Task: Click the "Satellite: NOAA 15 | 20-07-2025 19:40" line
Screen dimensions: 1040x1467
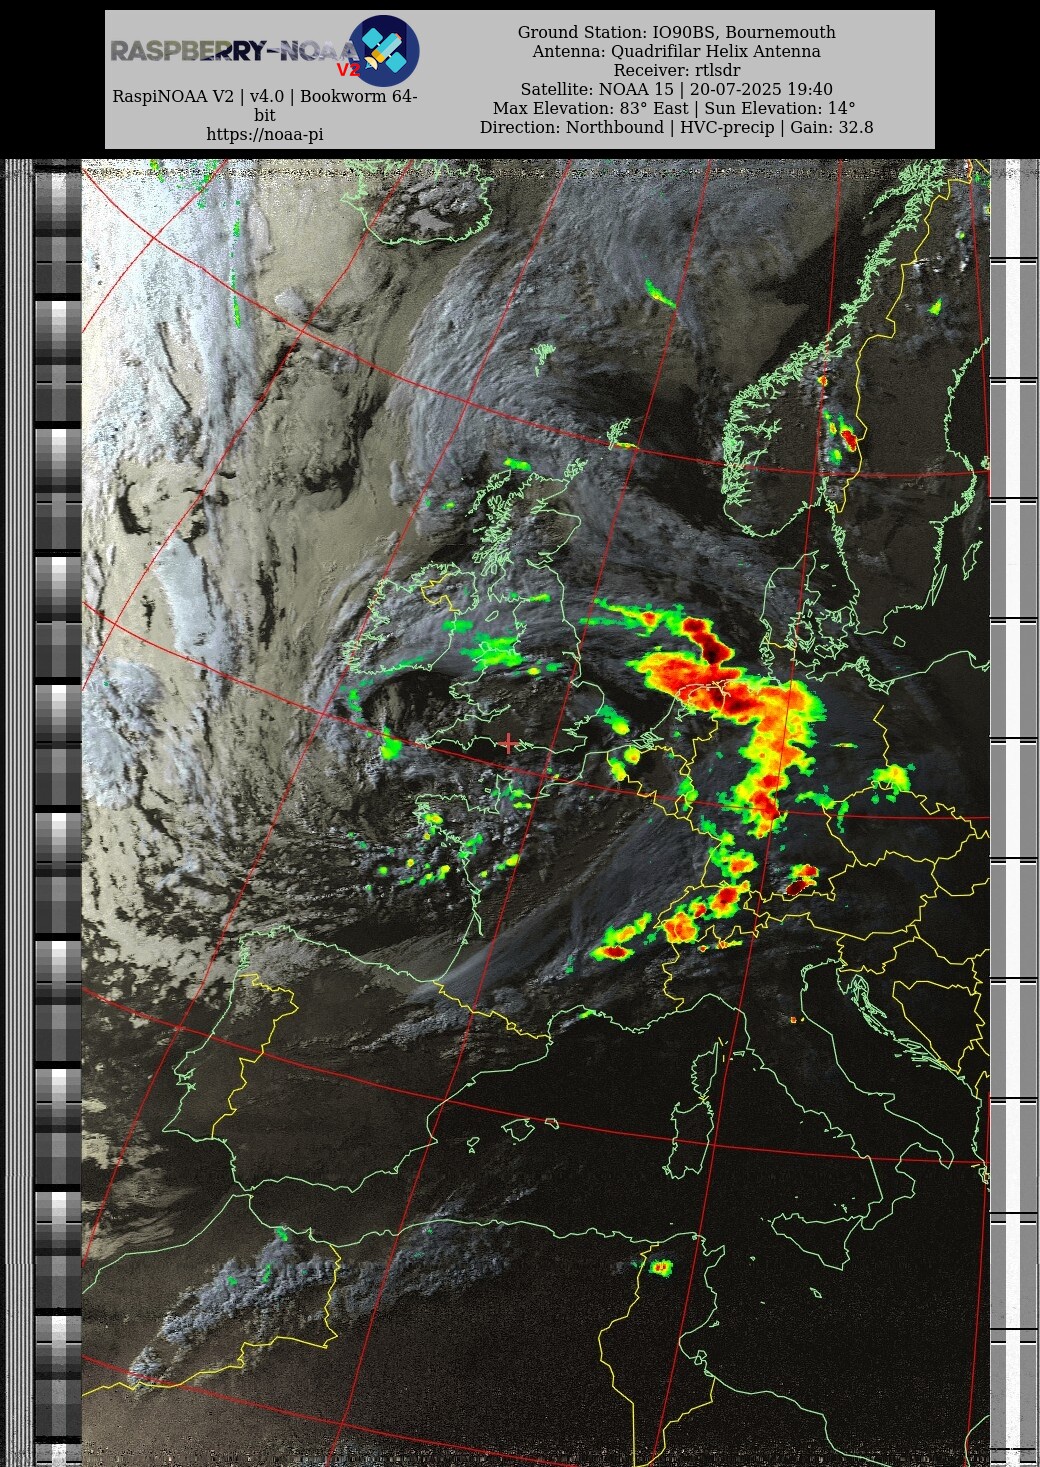Action: [x=677, y=89]
